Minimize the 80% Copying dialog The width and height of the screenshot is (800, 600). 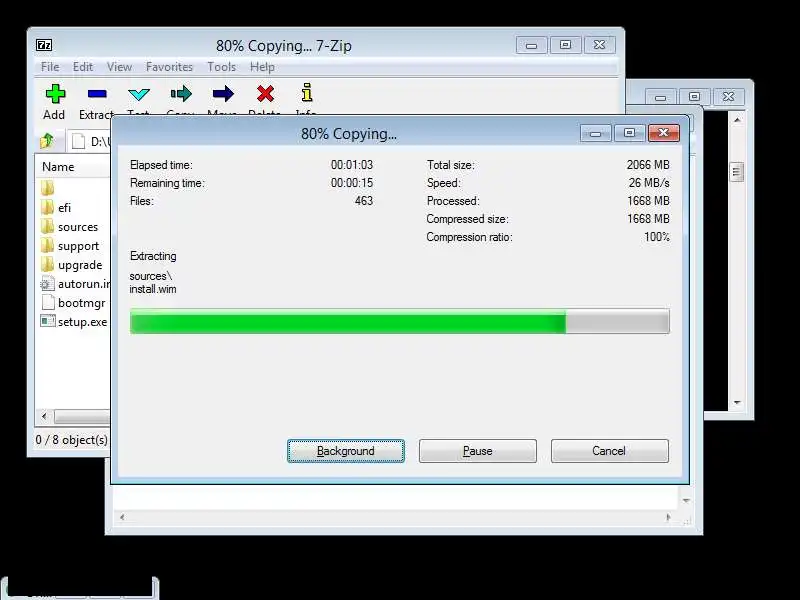pyautogui.click(x=595, y=133)
